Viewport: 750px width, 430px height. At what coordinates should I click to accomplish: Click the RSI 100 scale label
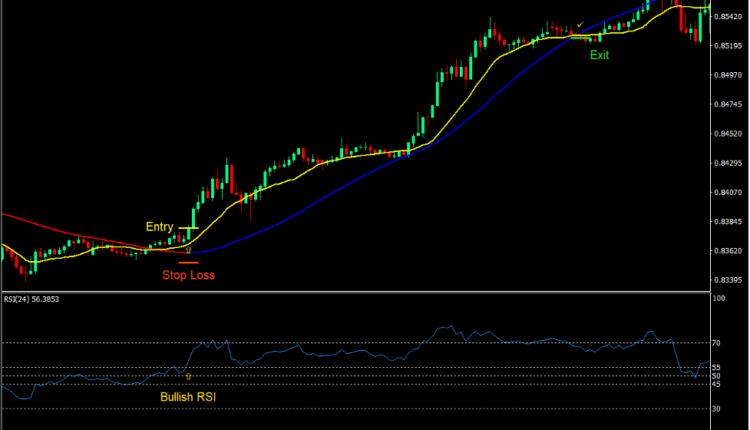[x=719, y=299]
